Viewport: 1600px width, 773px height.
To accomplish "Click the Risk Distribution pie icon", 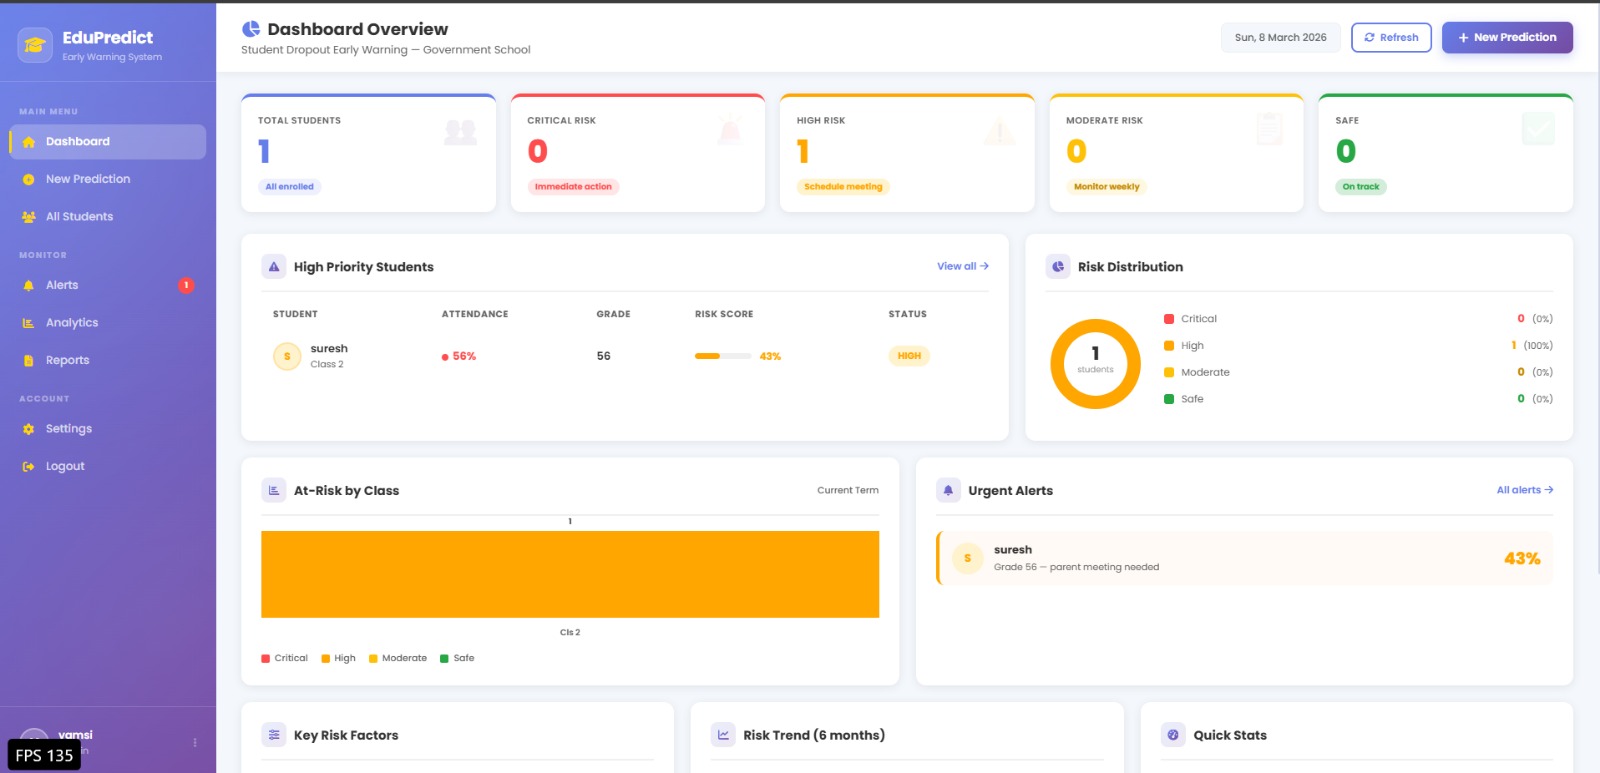I will (1058, 267).
